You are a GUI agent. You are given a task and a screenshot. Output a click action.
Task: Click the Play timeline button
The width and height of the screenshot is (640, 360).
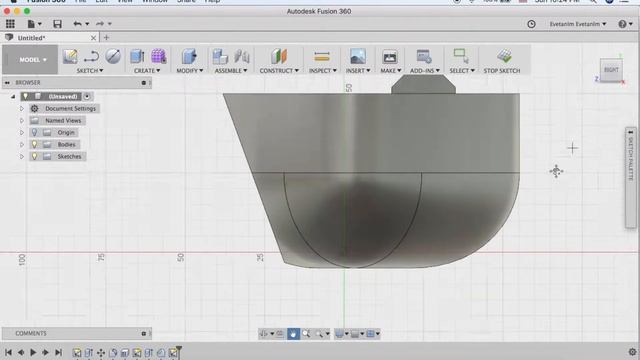pos(33,352)
